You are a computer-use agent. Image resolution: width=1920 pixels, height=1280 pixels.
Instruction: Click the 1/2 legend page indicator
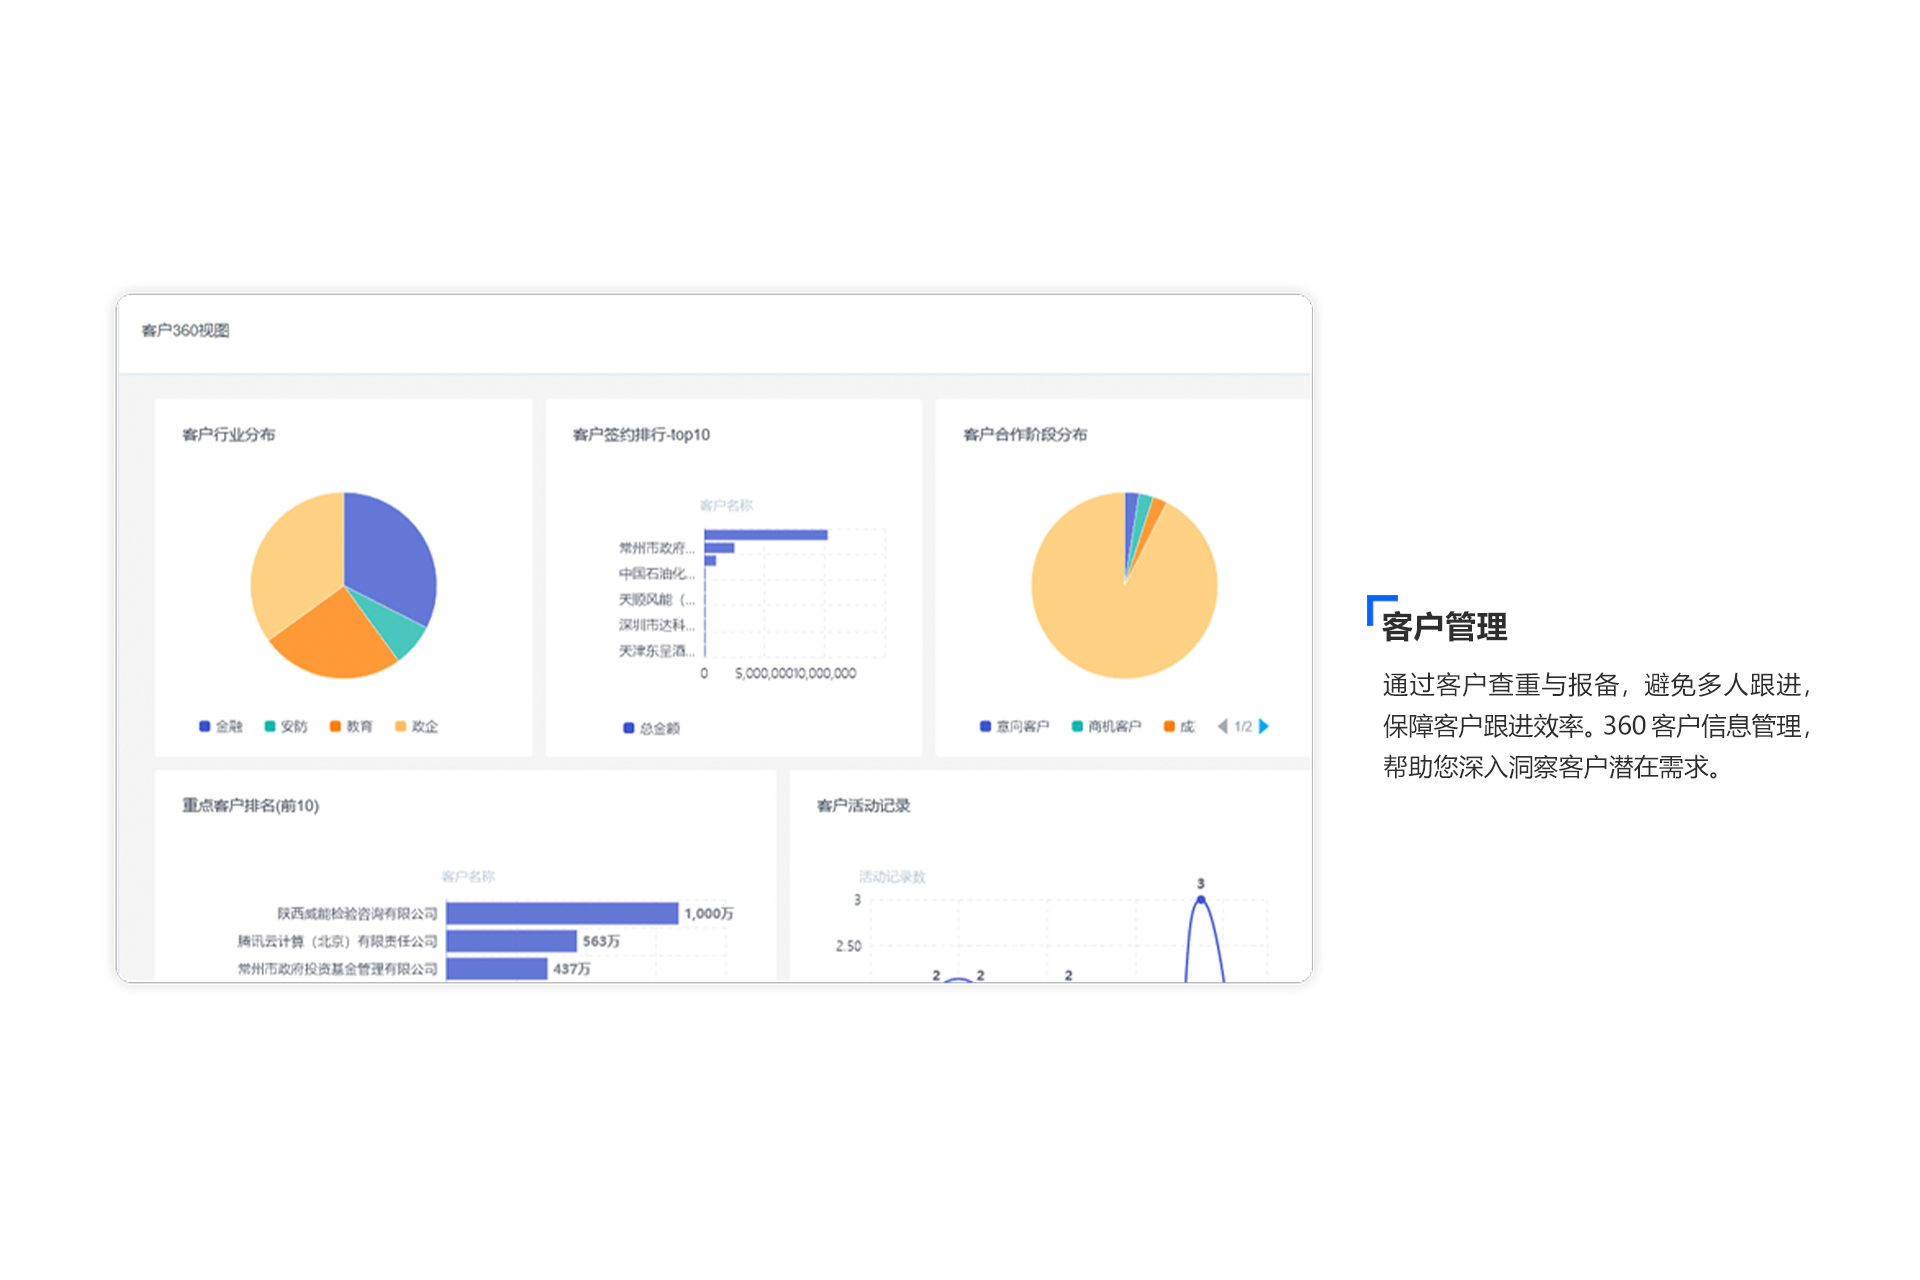pyautogui.click(x=1243, y=727)
